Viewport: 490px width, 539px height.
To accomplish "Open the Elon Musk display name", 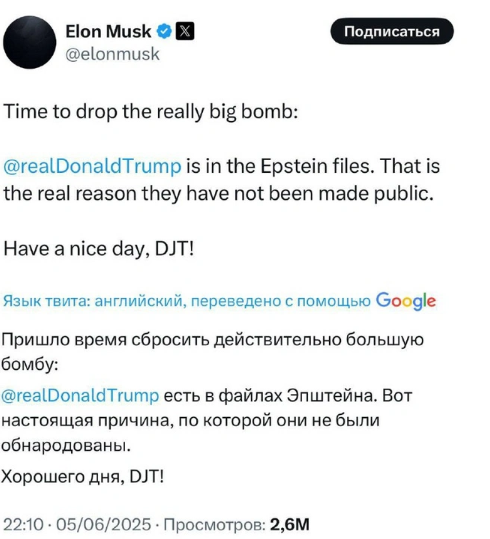I will pyautogui.click(x=108, y=32).
